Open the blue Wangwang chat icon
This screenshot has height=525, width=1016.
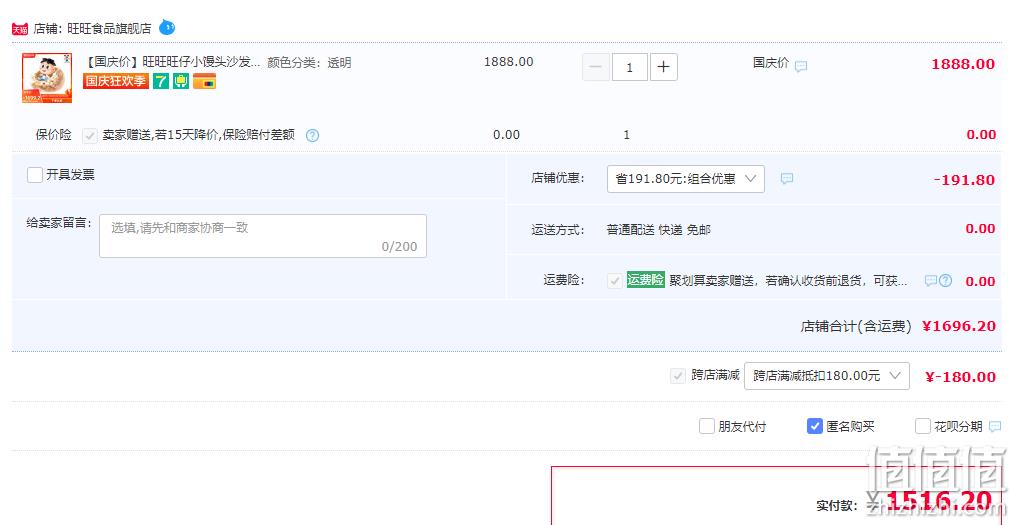[x=167, y=28]
